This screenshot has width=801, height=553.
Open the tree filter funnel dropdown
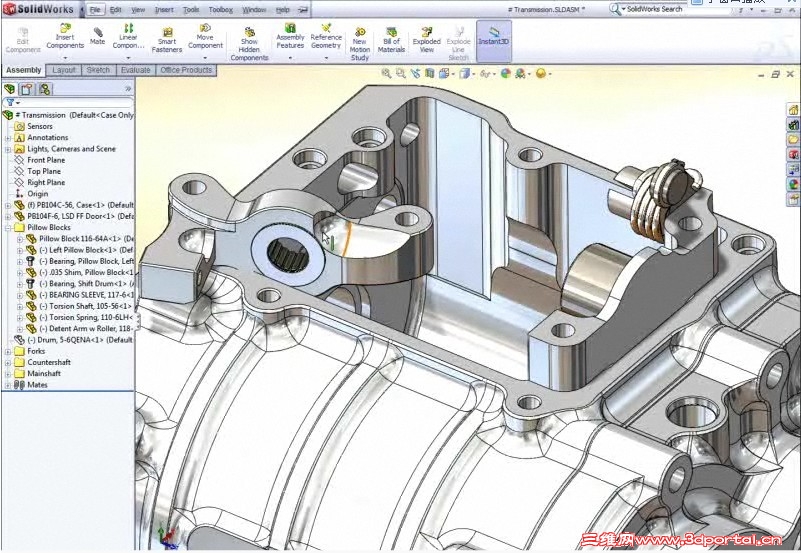(13, 103)
